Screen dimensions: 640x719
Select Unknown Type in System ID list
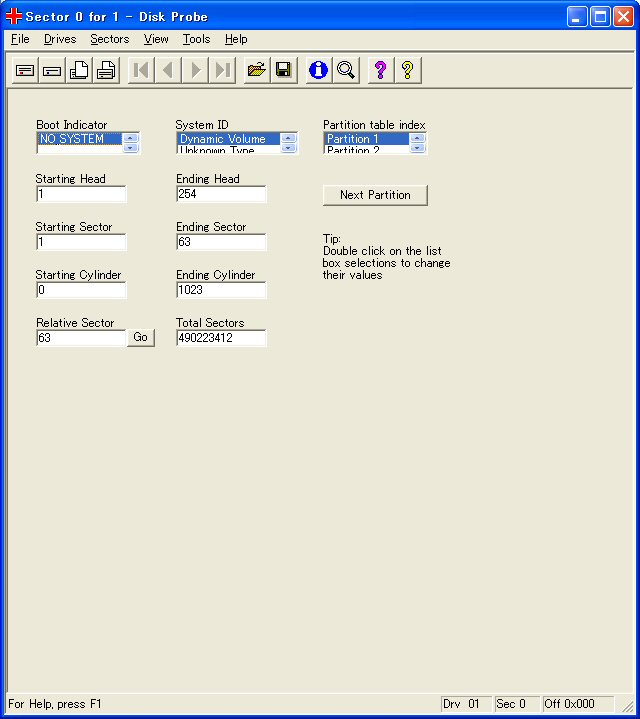(x=228, y=149)
